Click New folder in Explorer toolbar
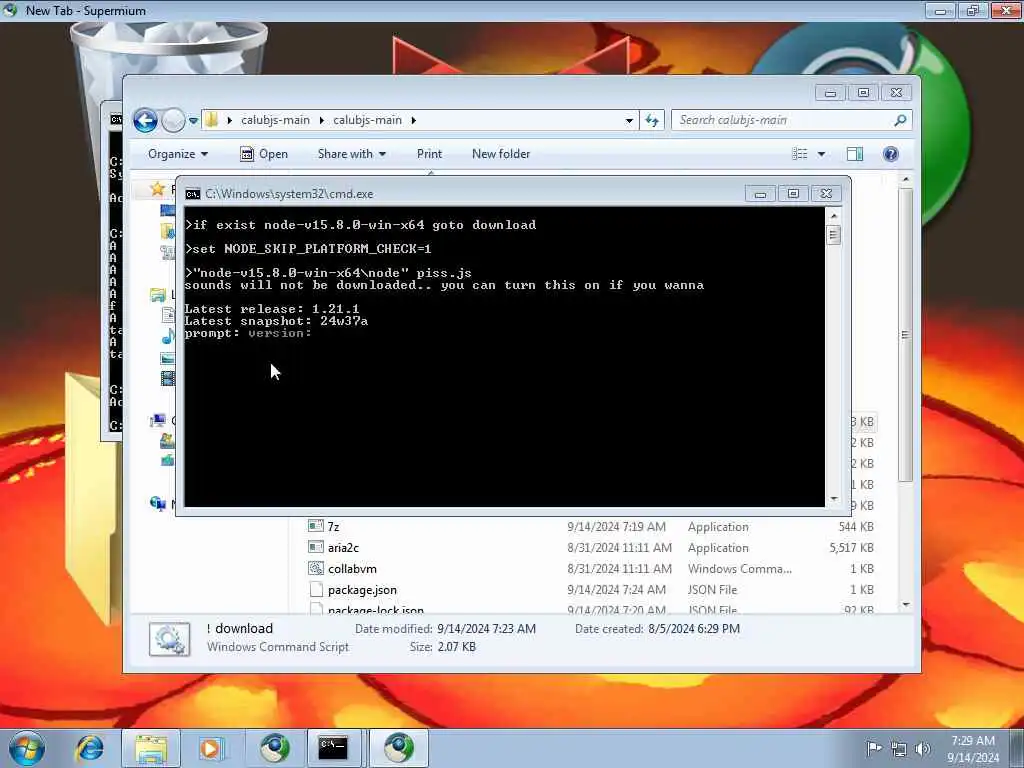The height and width of the screenshot is (768, 1024). tap(501, 154)
